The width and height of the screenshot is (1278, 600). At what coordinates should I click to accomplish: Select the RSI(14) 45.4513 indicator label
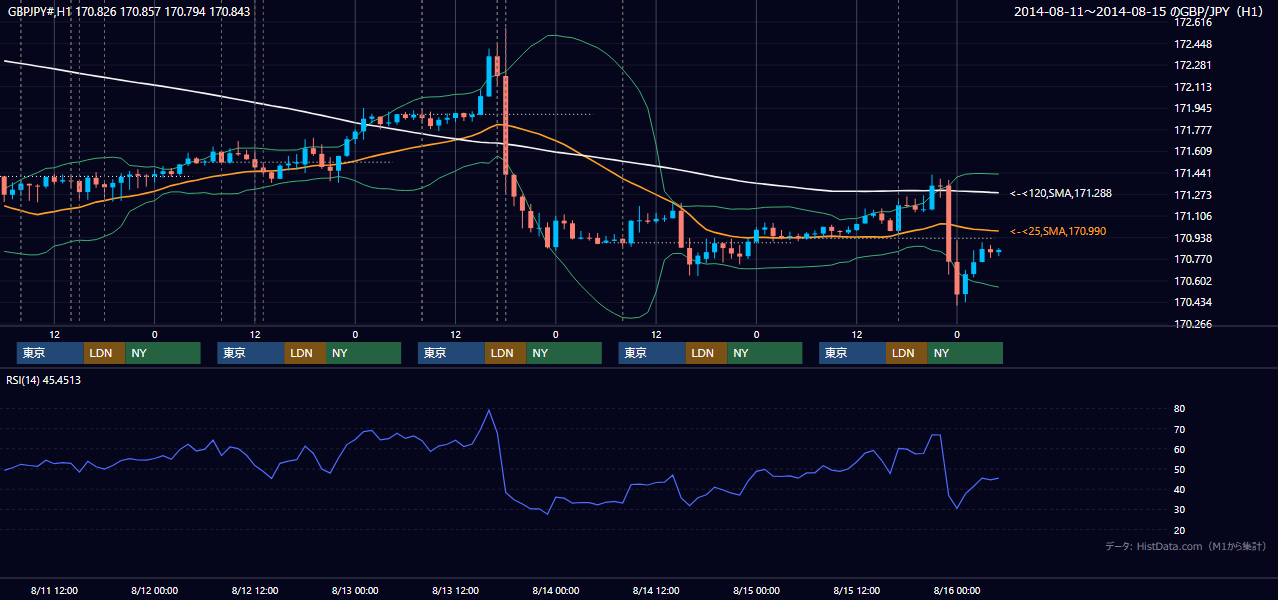[44, 380]
